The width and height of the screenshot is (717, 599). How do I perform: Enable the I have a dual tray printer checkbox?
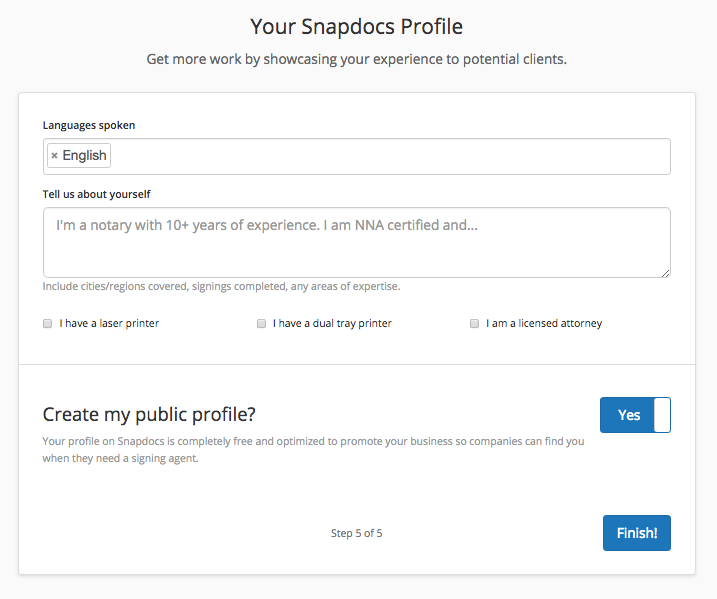pyautogui.click(x=262, y=324)
